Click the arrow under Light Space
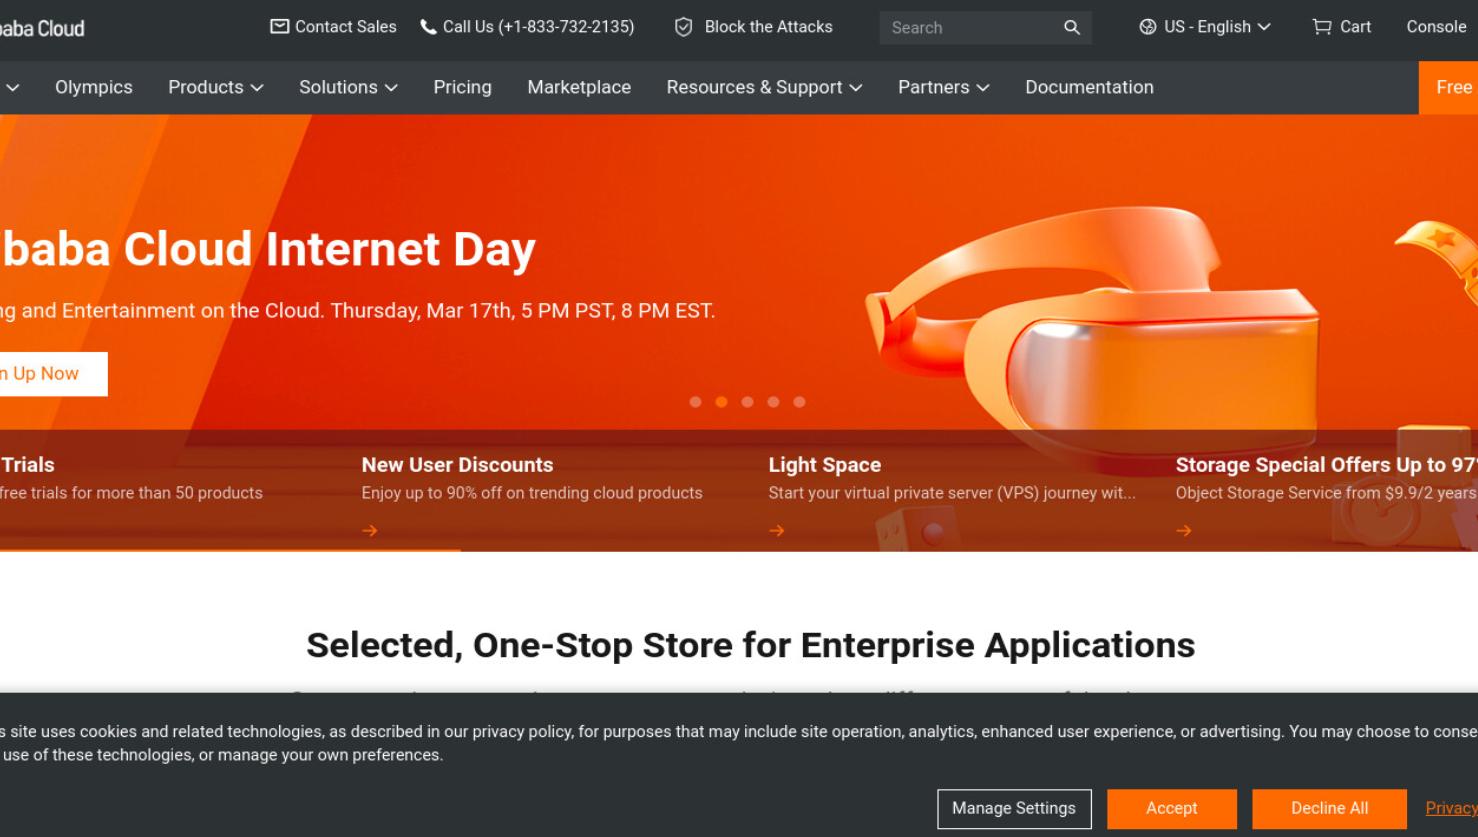The image size is (1478, 837). click(777, 531)
